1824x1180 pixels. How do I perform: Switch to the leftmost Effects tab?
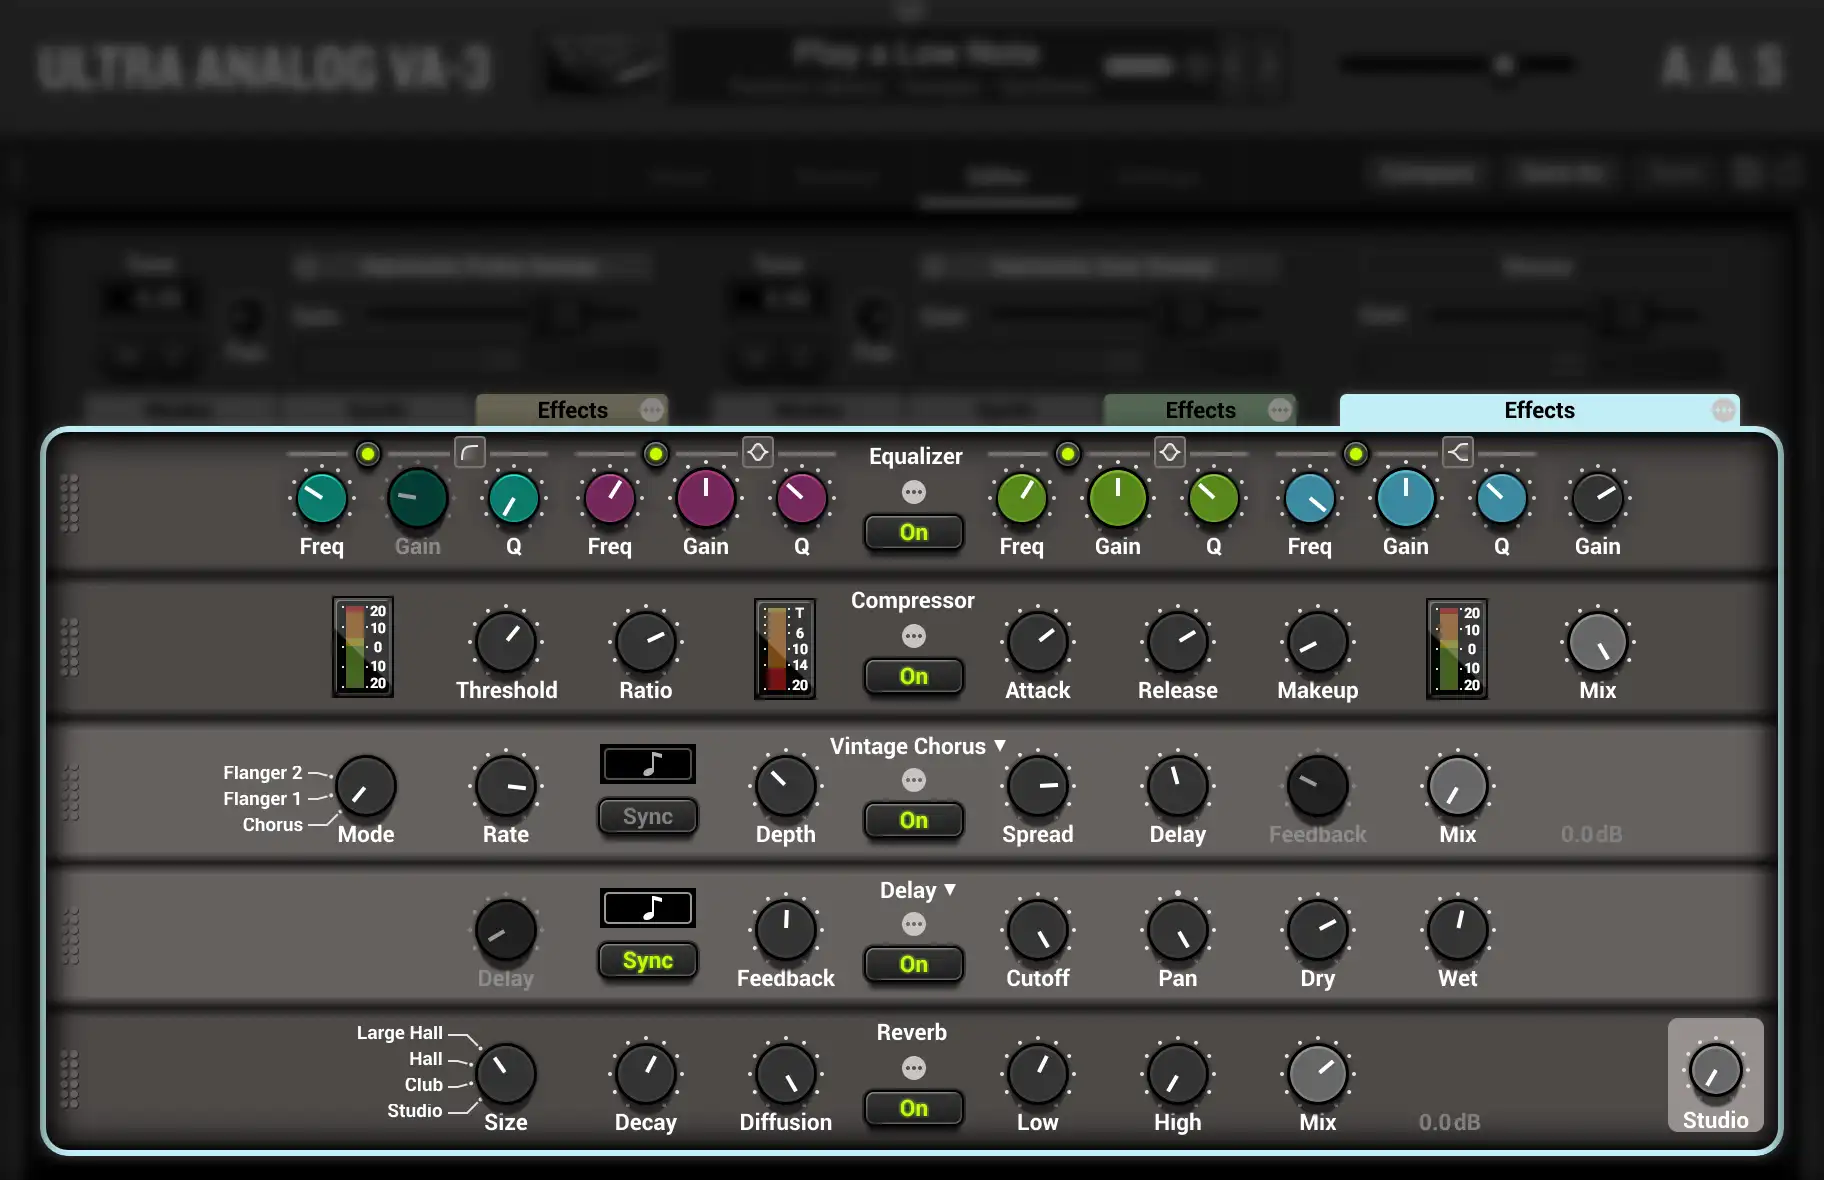(x=571, y=411)
